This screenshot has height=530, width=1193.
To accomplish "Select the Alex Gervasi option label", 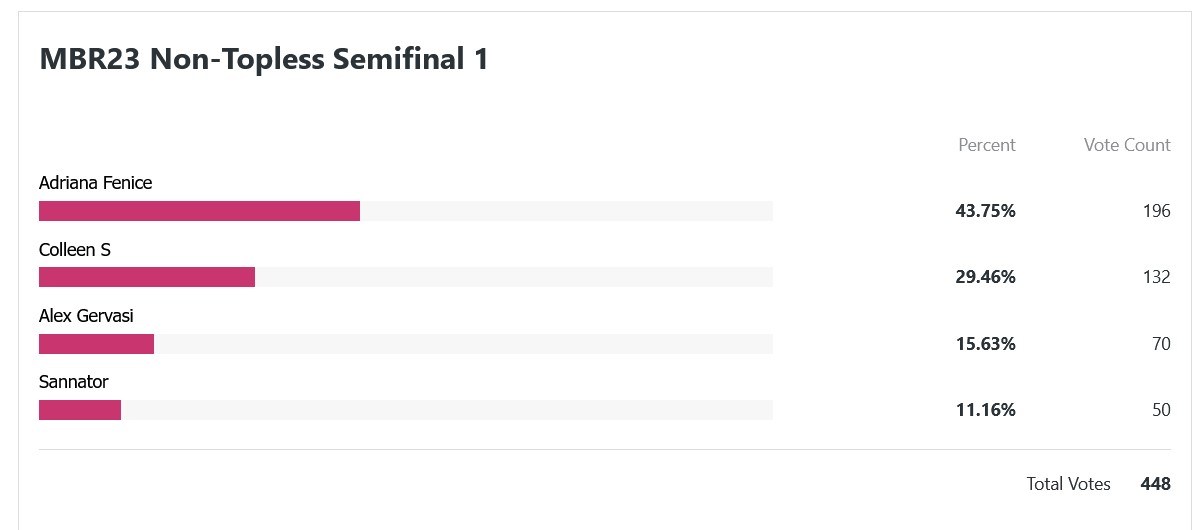I will tap(86, 316).
